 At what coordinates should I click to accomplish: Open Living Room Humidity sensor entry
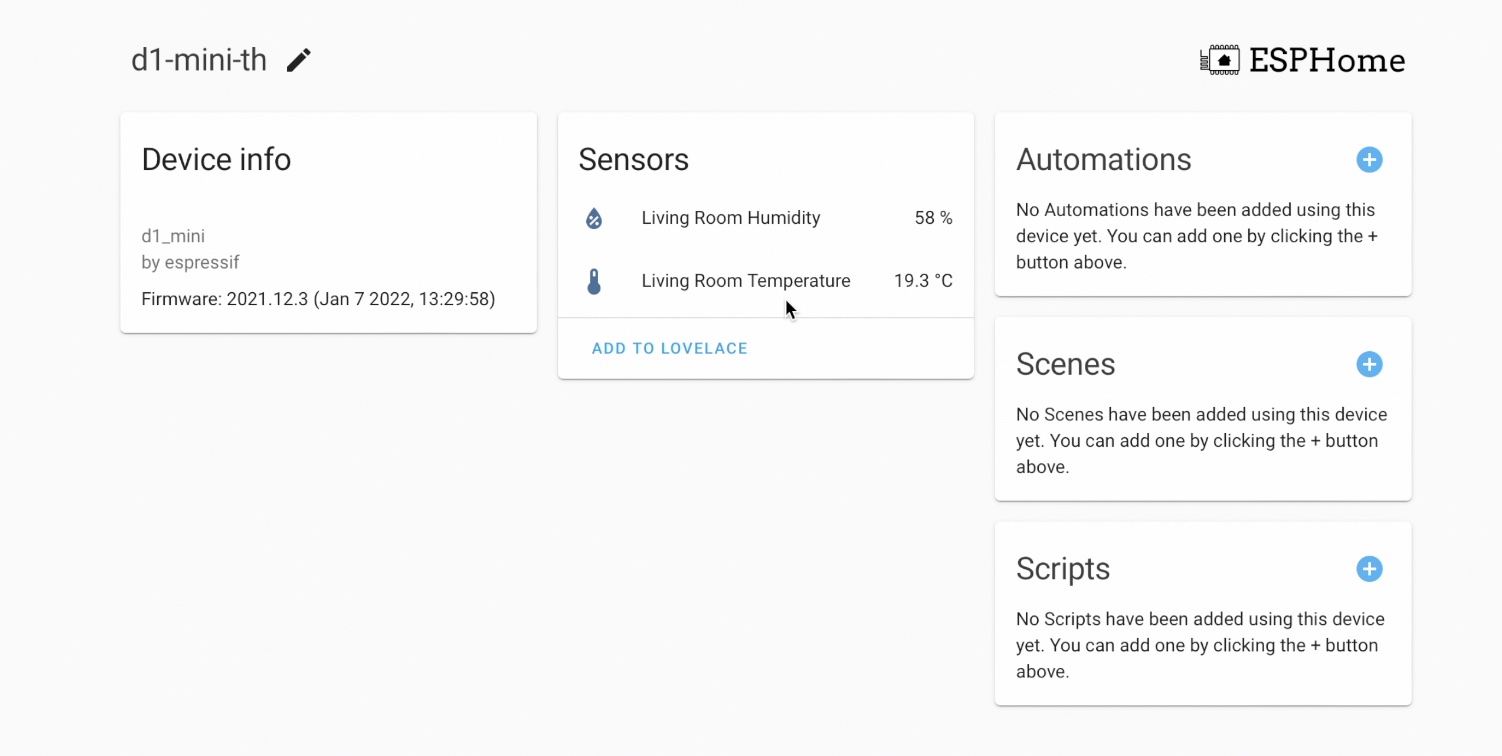[x=766, y=218]
